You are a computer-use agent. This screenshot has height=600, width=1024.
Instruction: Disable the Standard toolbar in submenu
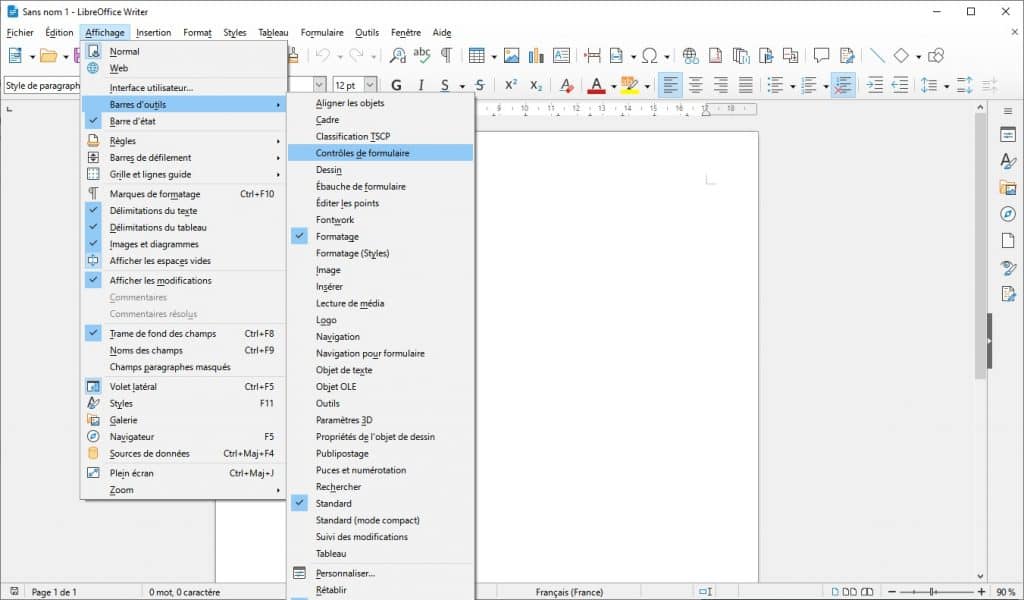[381, 503]
